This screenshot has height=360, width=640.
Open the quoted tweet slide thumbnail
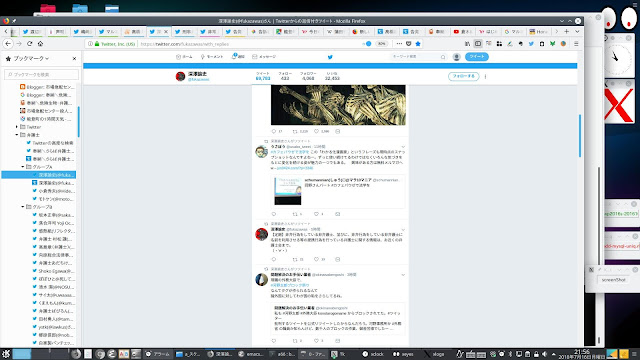click(288, 191)
